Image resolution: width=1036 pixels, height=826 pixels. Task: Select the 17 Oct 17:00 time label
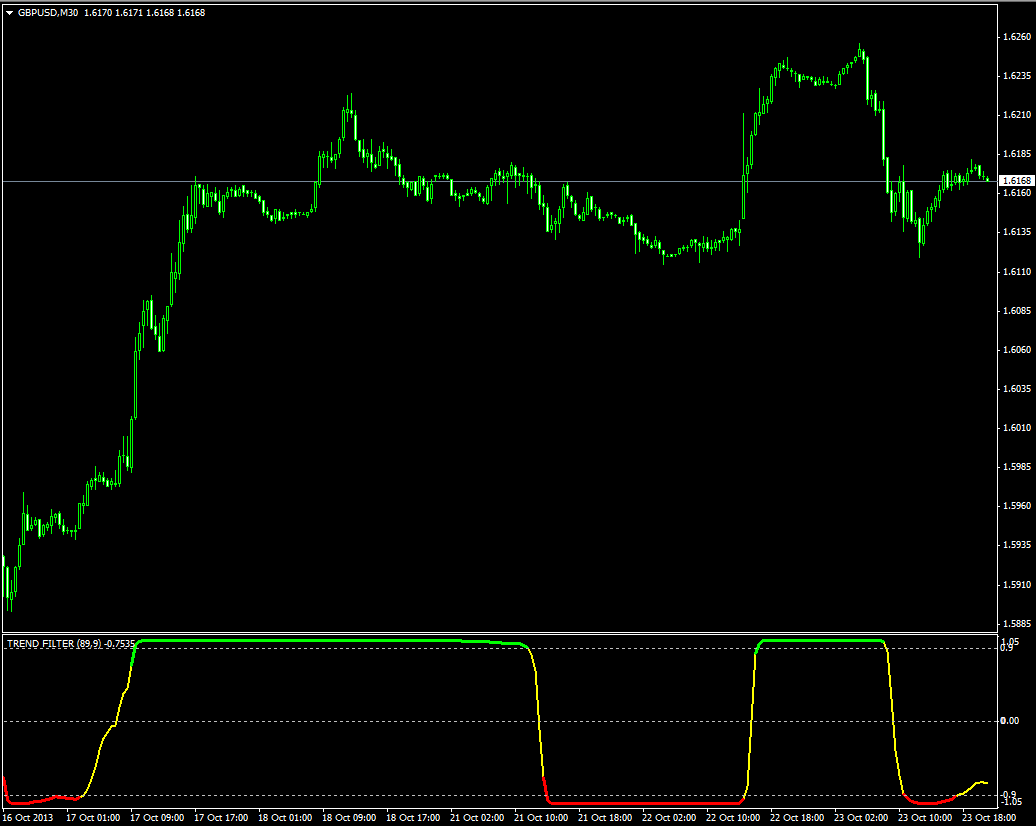tap(221, 817)
